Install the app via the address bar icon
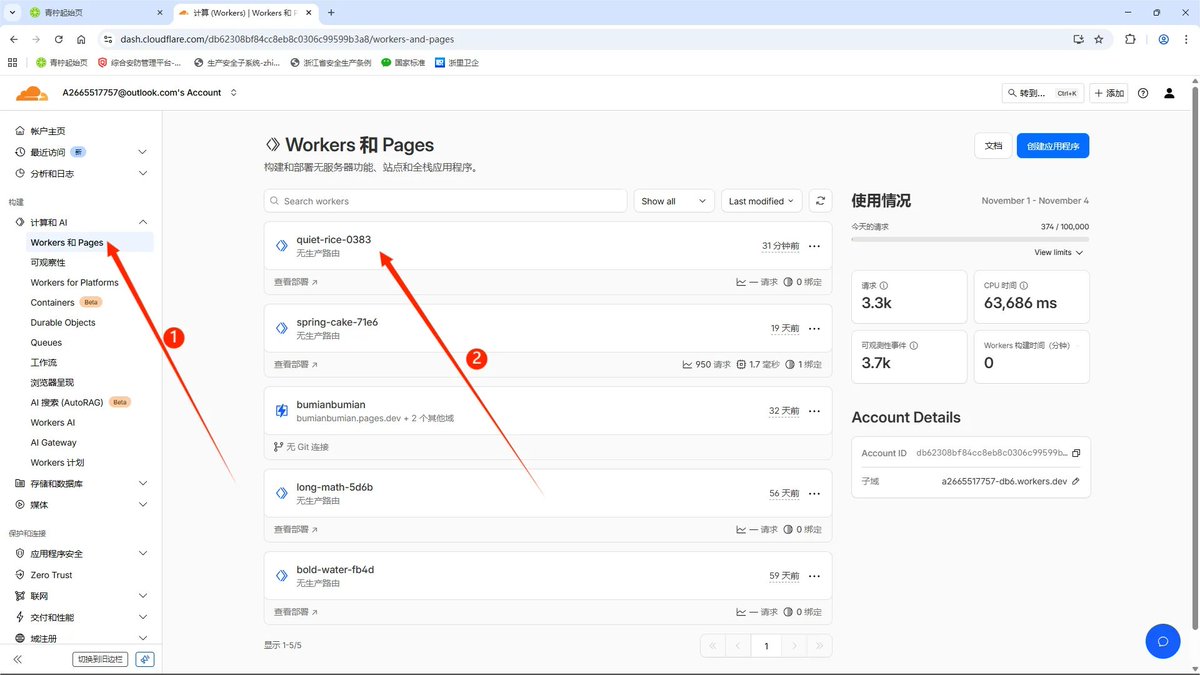The image size is (1200, 675). (x=1078, y=39)
